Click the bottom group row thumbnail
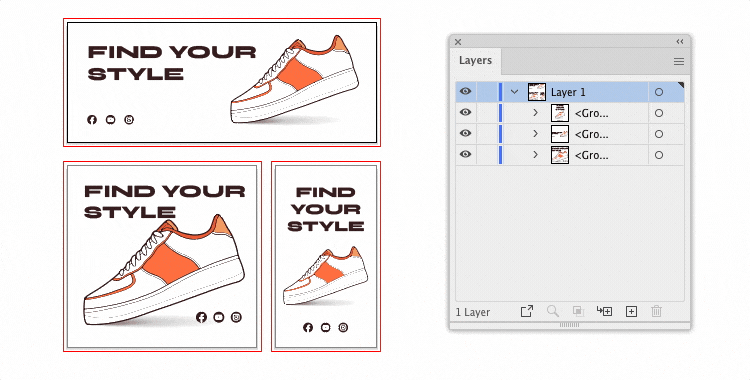 560,155
